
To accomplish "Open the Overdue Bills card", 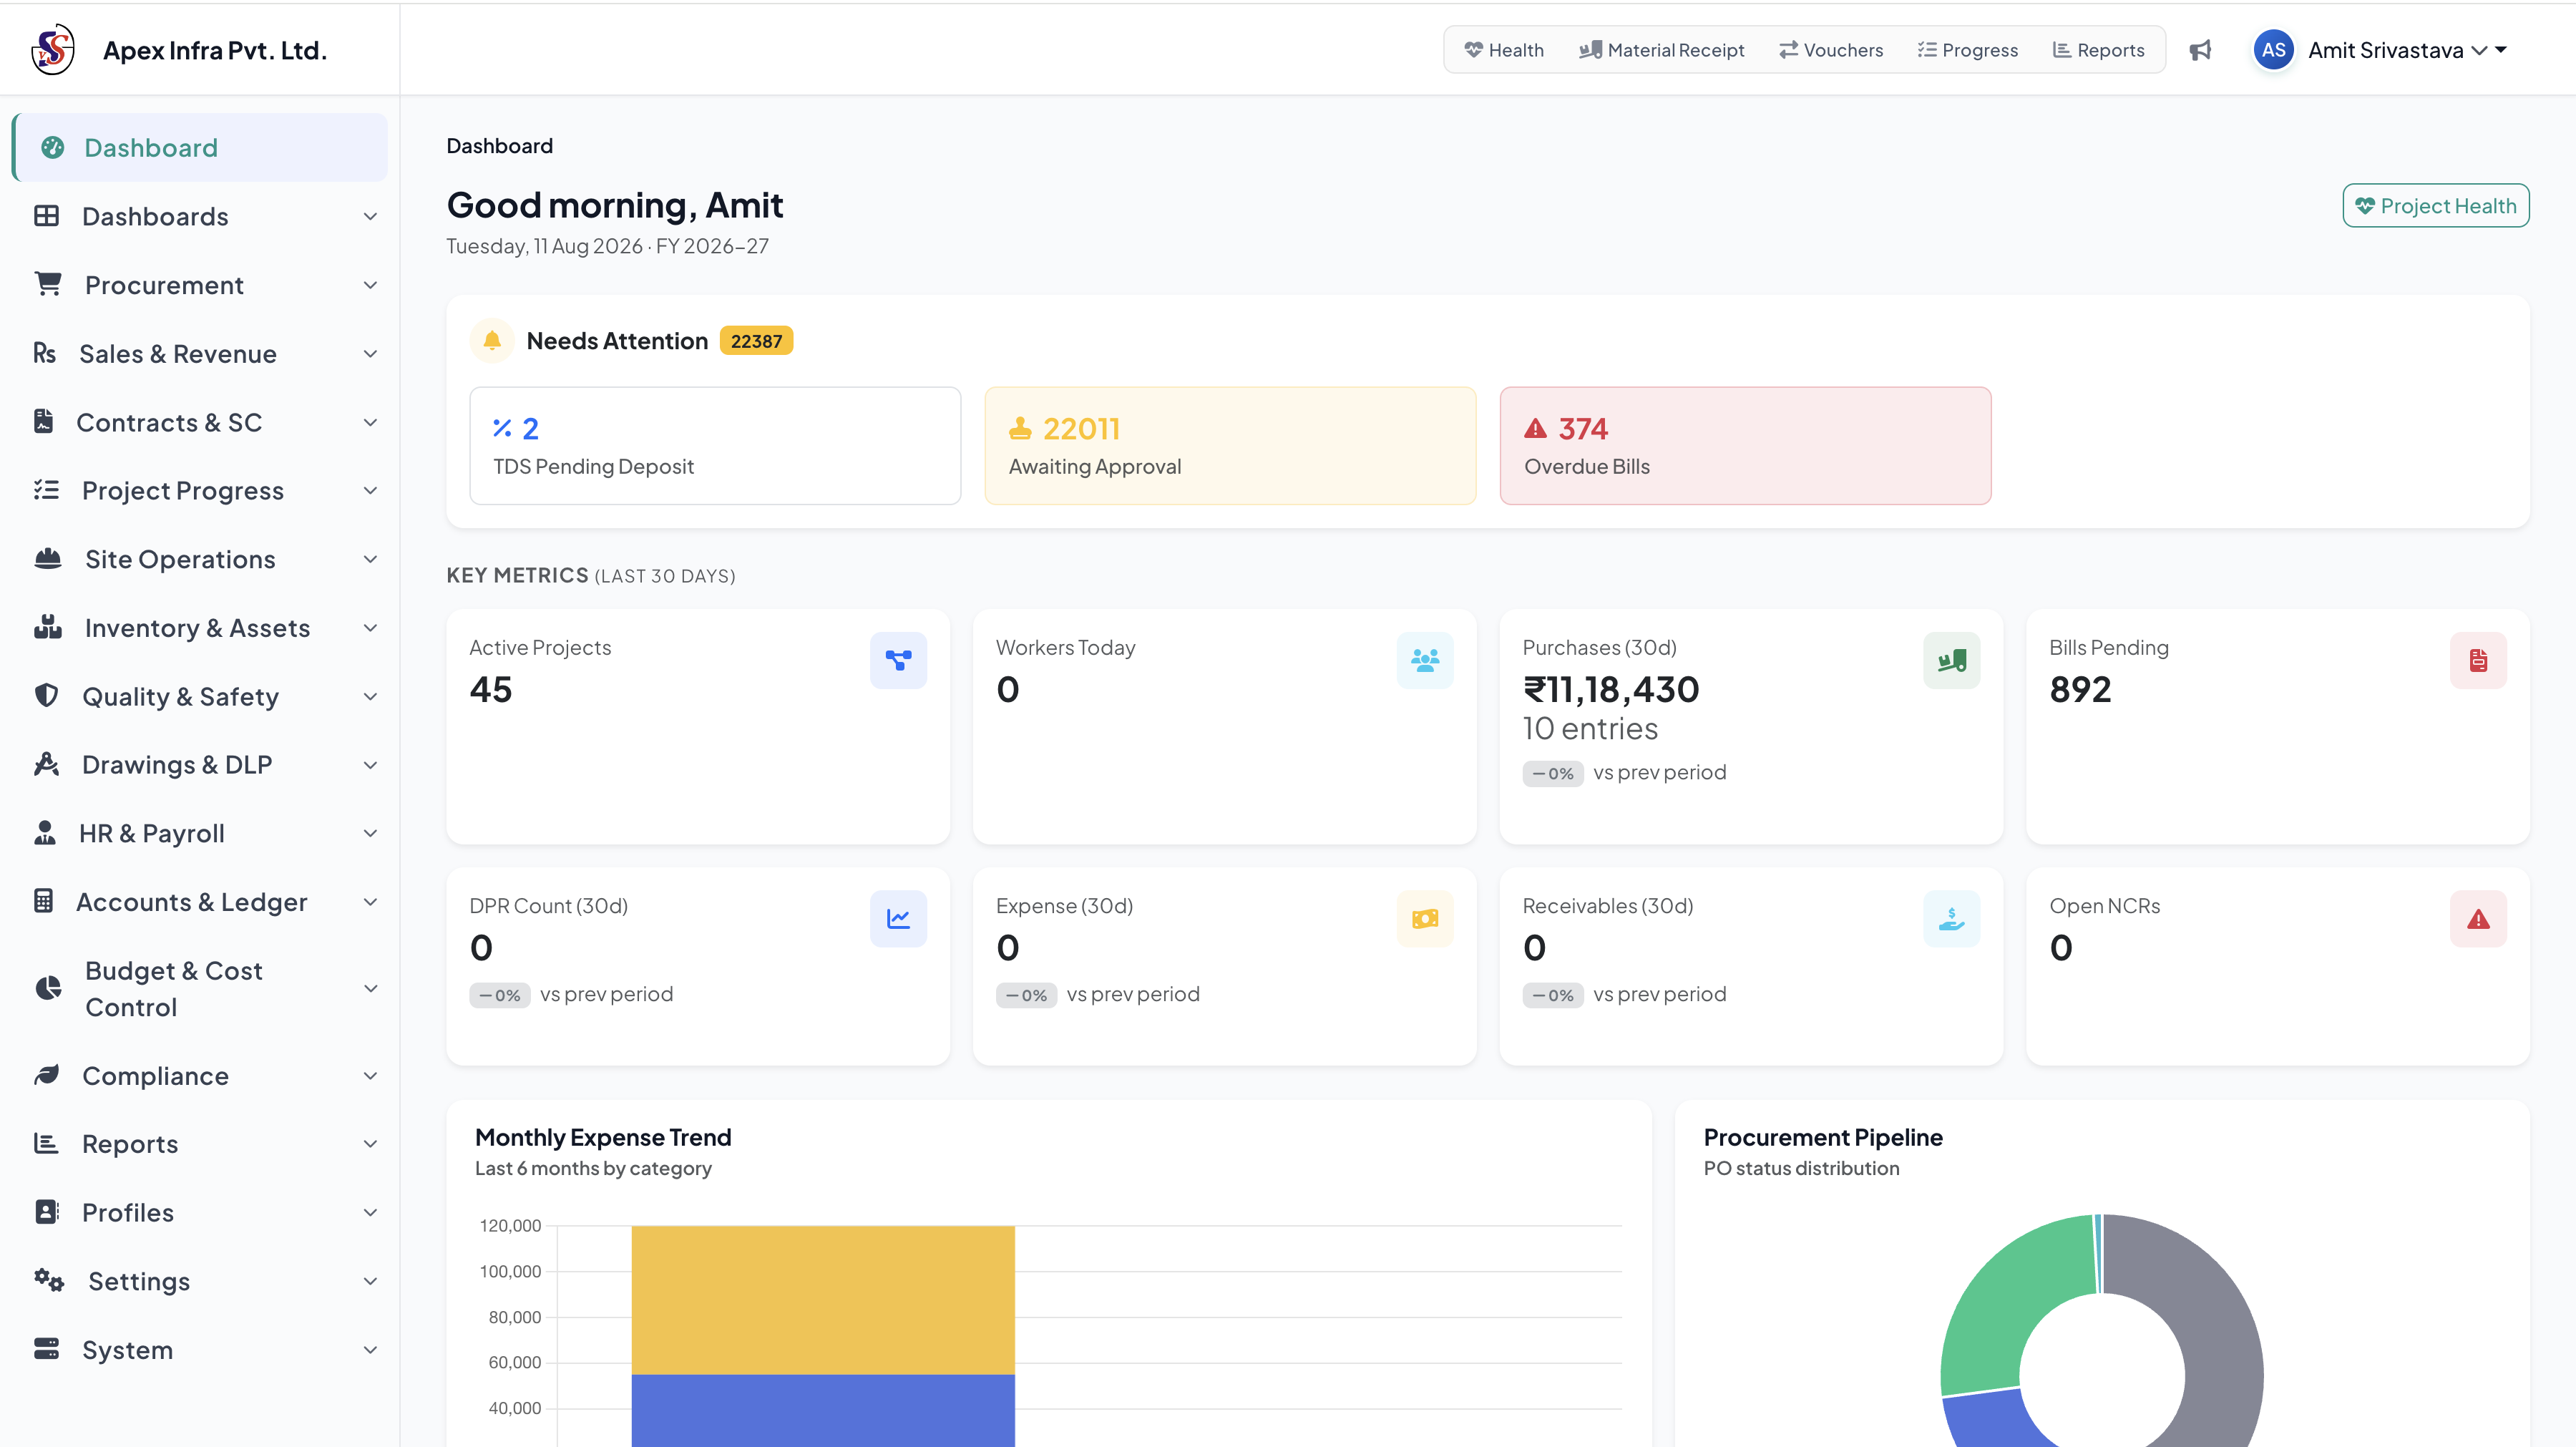I will pyautogui.click(x=1745, y=446).
